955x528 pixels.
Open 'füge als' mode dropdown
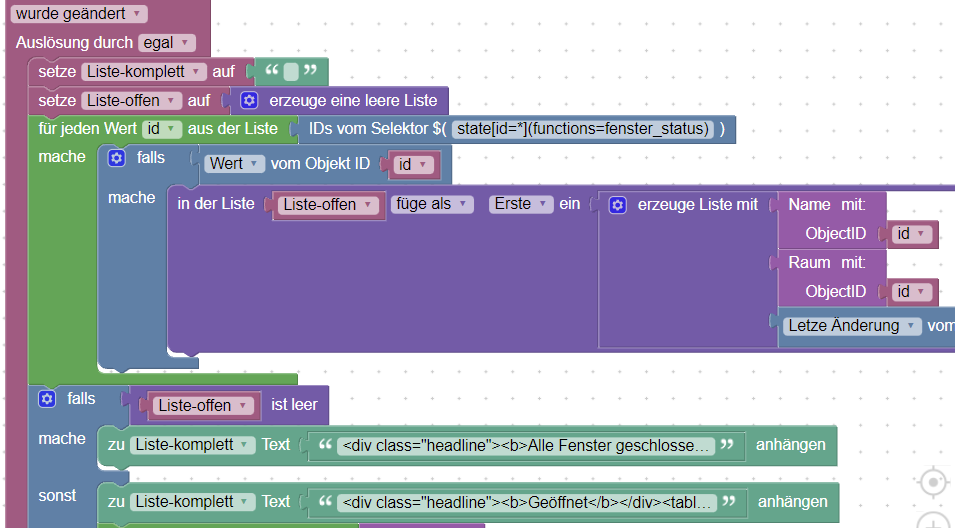click(432, 204)
